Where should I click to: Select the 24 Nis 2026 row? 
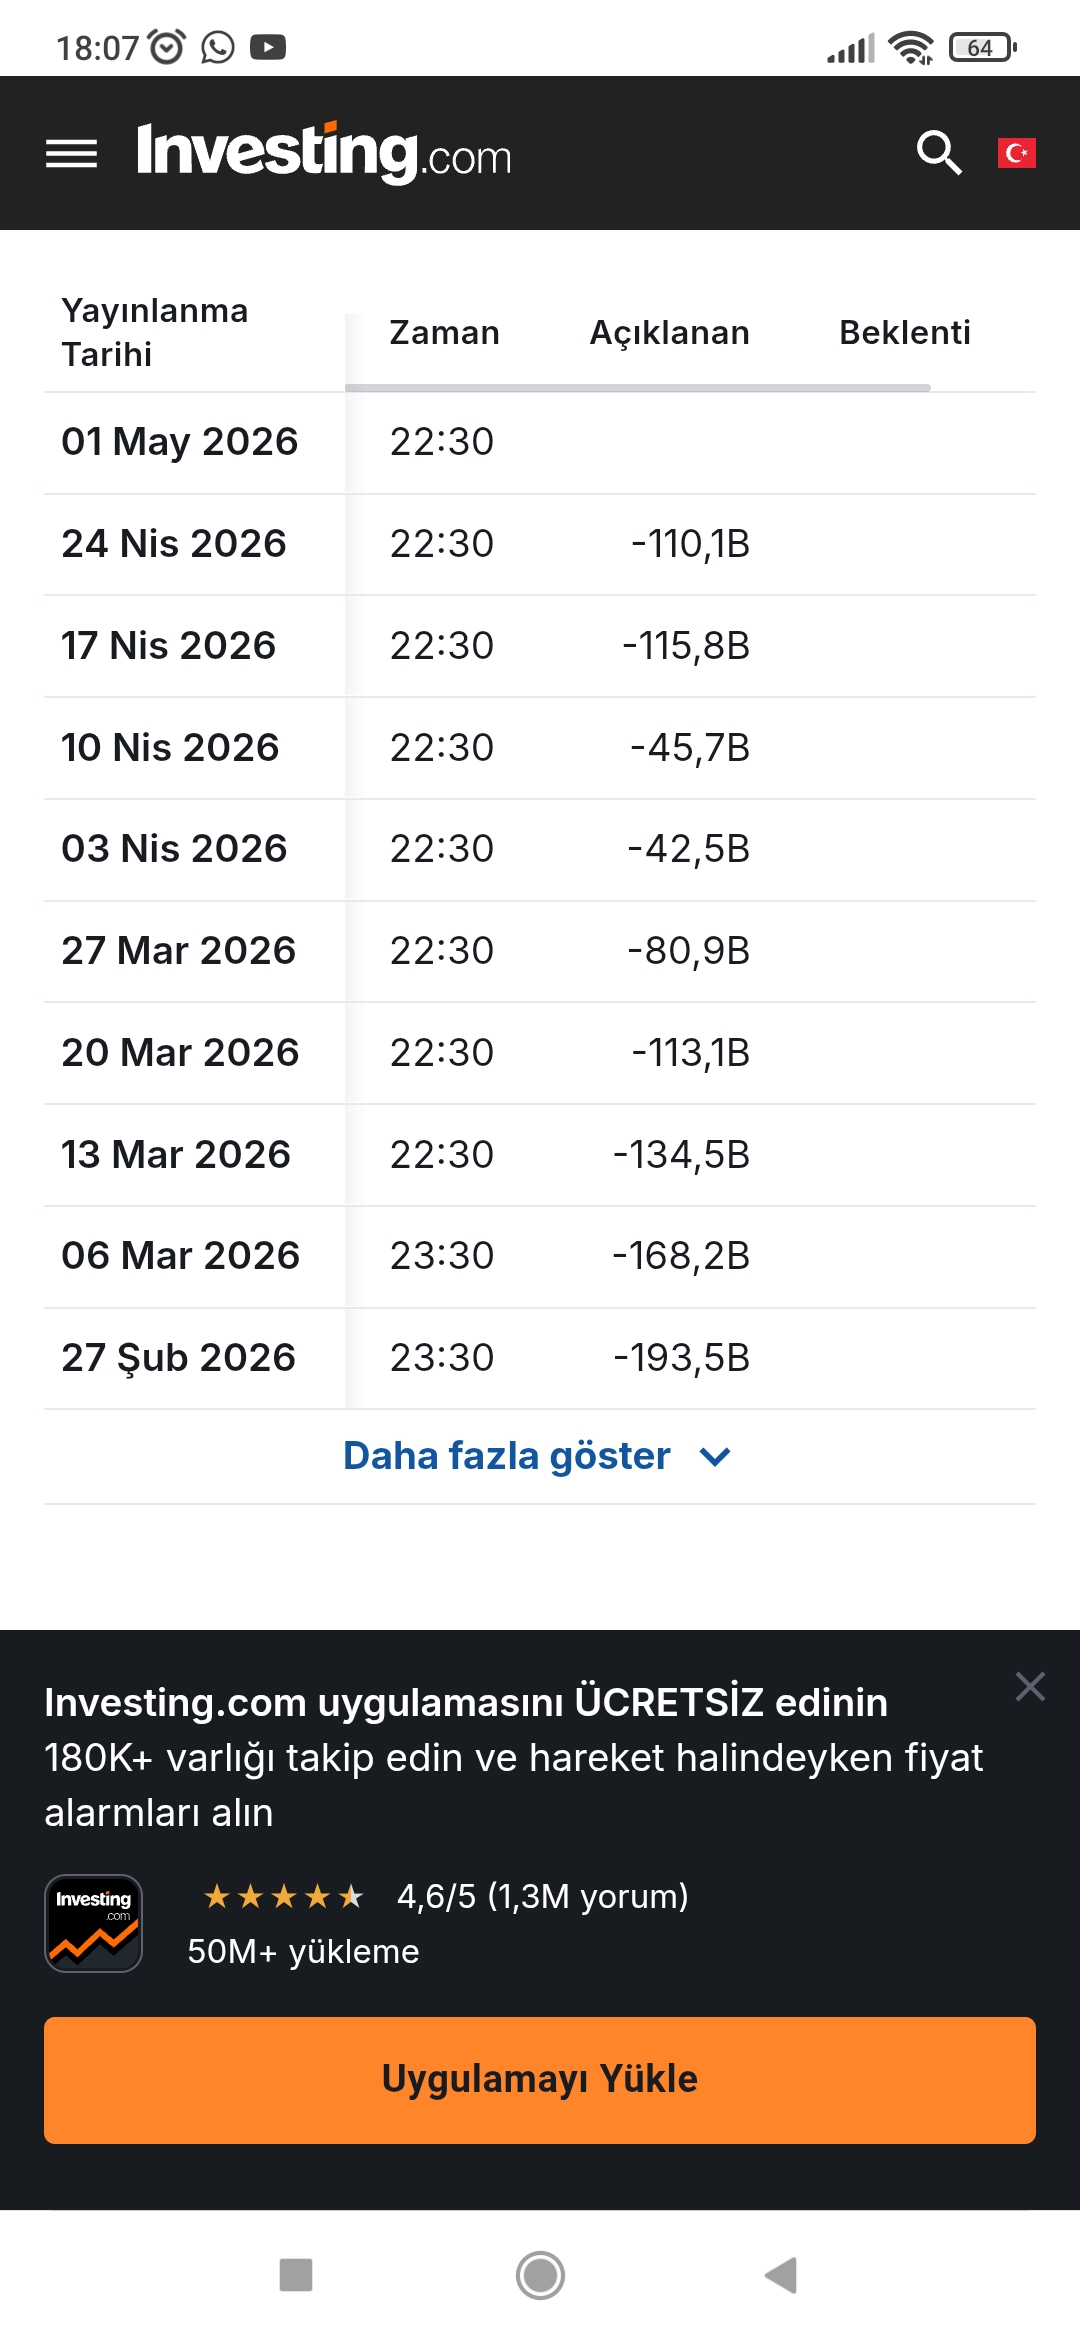pyautogui.click(x=174, y=544)
